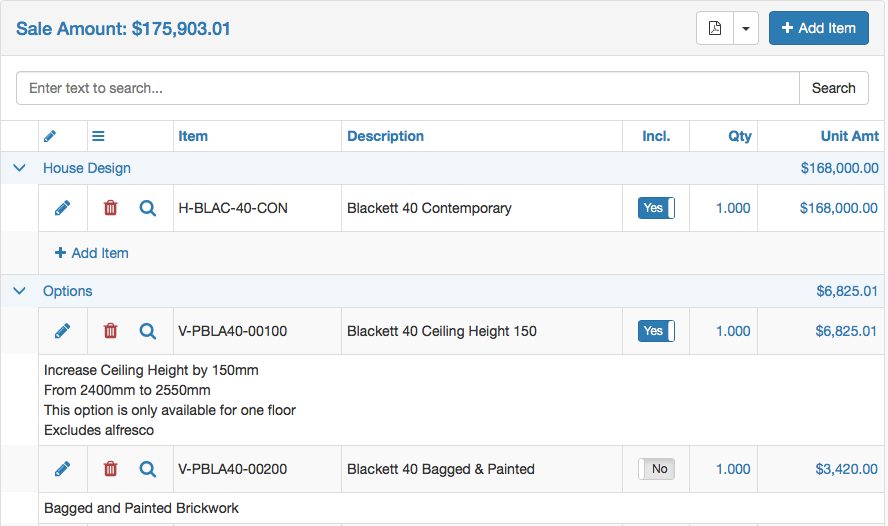Add Item link under House Design
Viewport: 888px width, 526px height.
coord(92,253)
